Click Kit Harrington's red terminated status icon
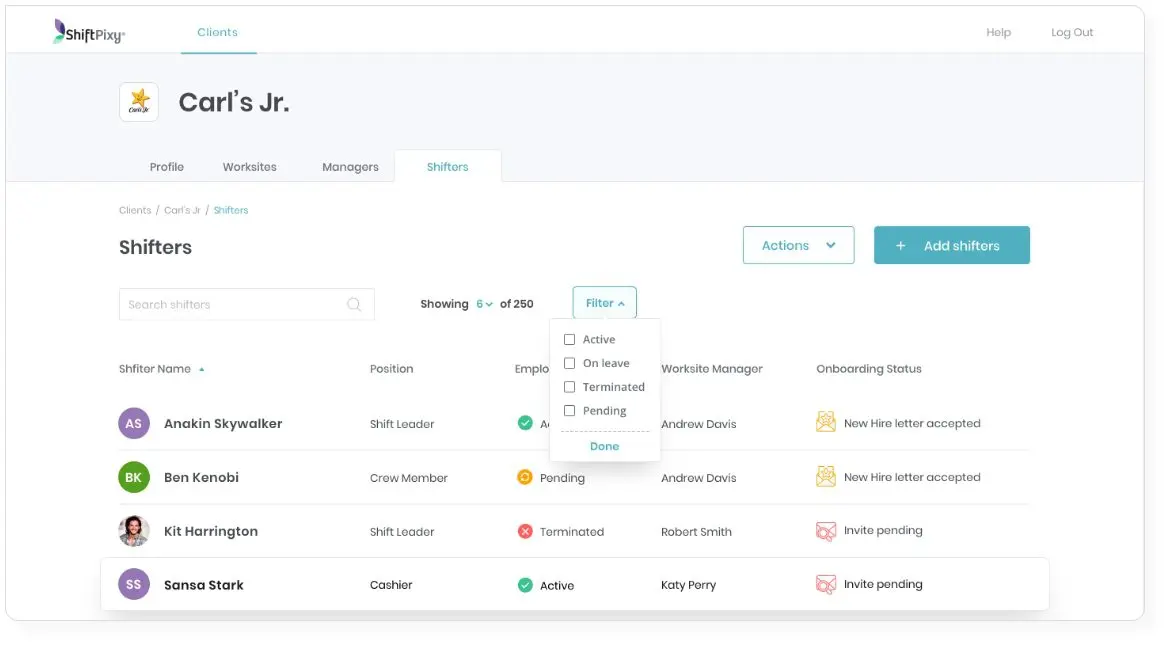1170x646 pixels. tap(525, 531)
